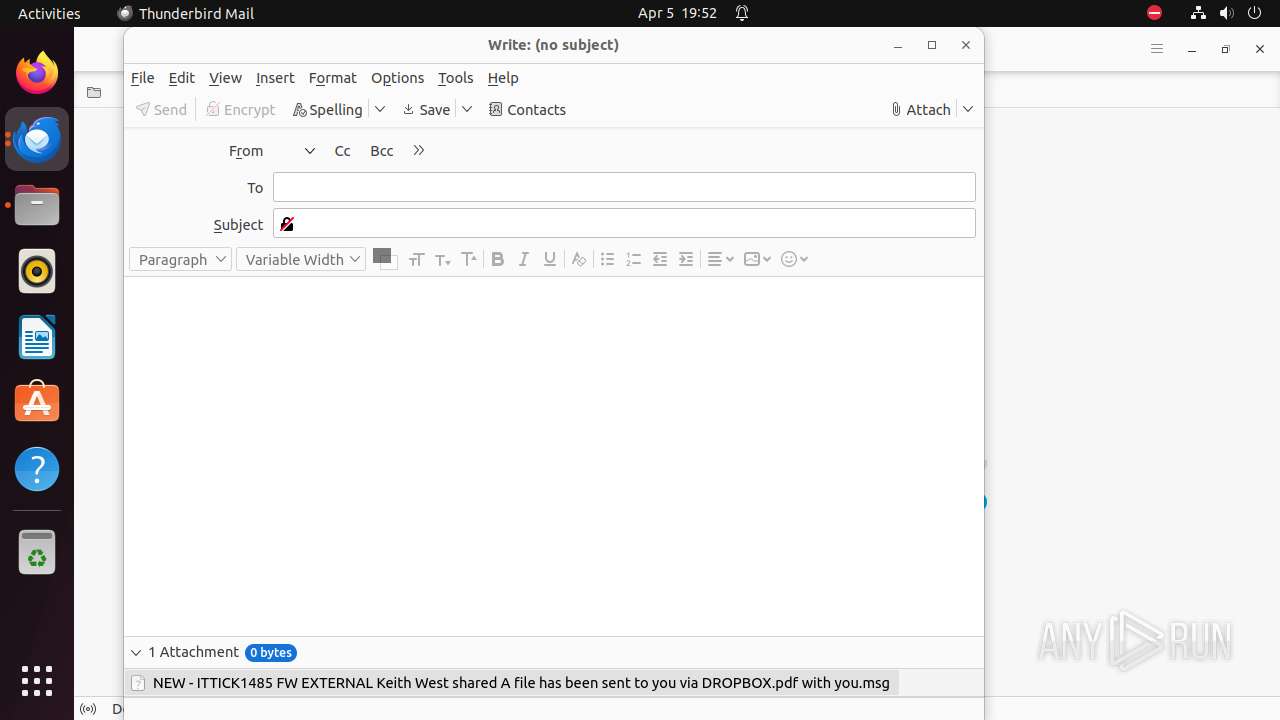
Task: Toggle italic formatting
Action: click(523, 259)
